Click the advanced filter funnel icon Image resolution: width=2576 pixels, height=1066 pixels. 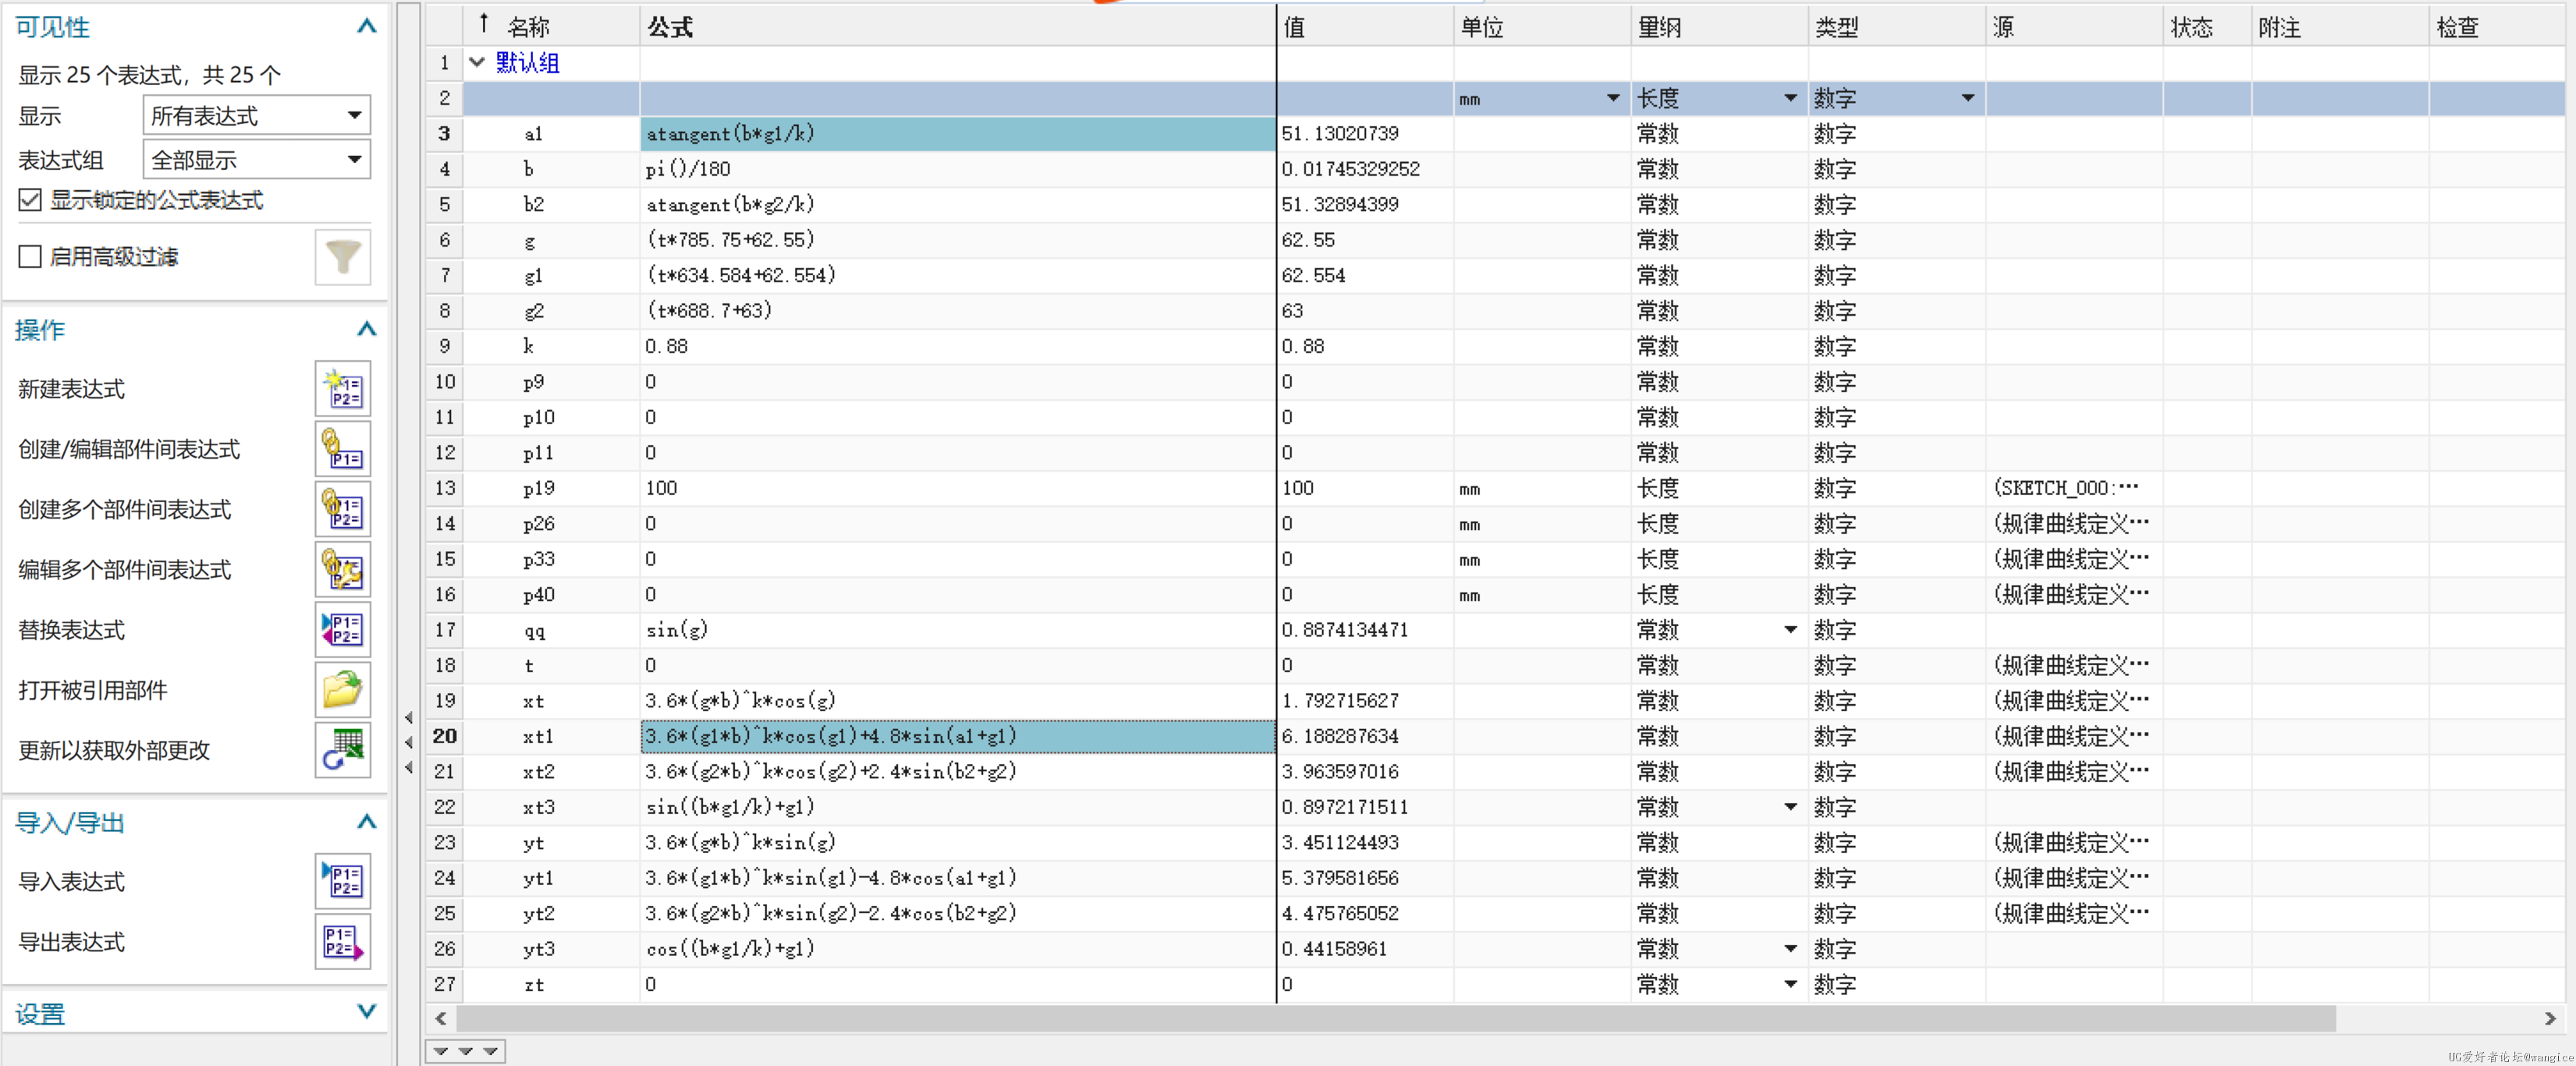[x=343, y=257]
